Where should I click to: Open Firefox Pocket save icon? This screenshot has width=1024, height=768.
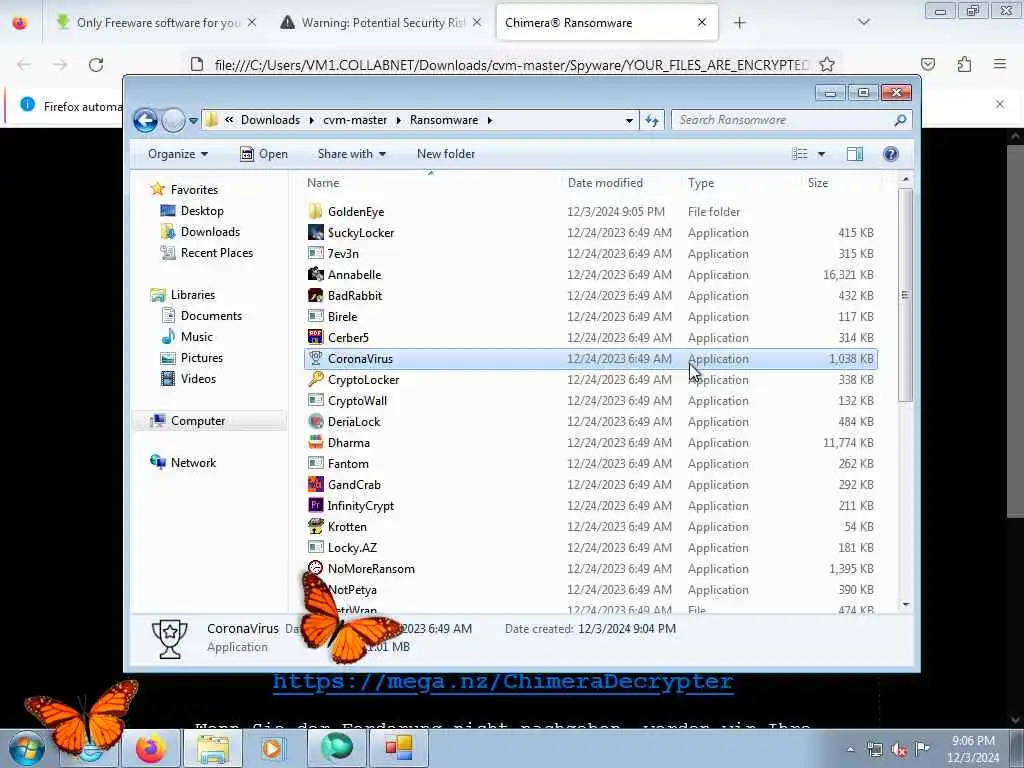(x=928, y=65)
